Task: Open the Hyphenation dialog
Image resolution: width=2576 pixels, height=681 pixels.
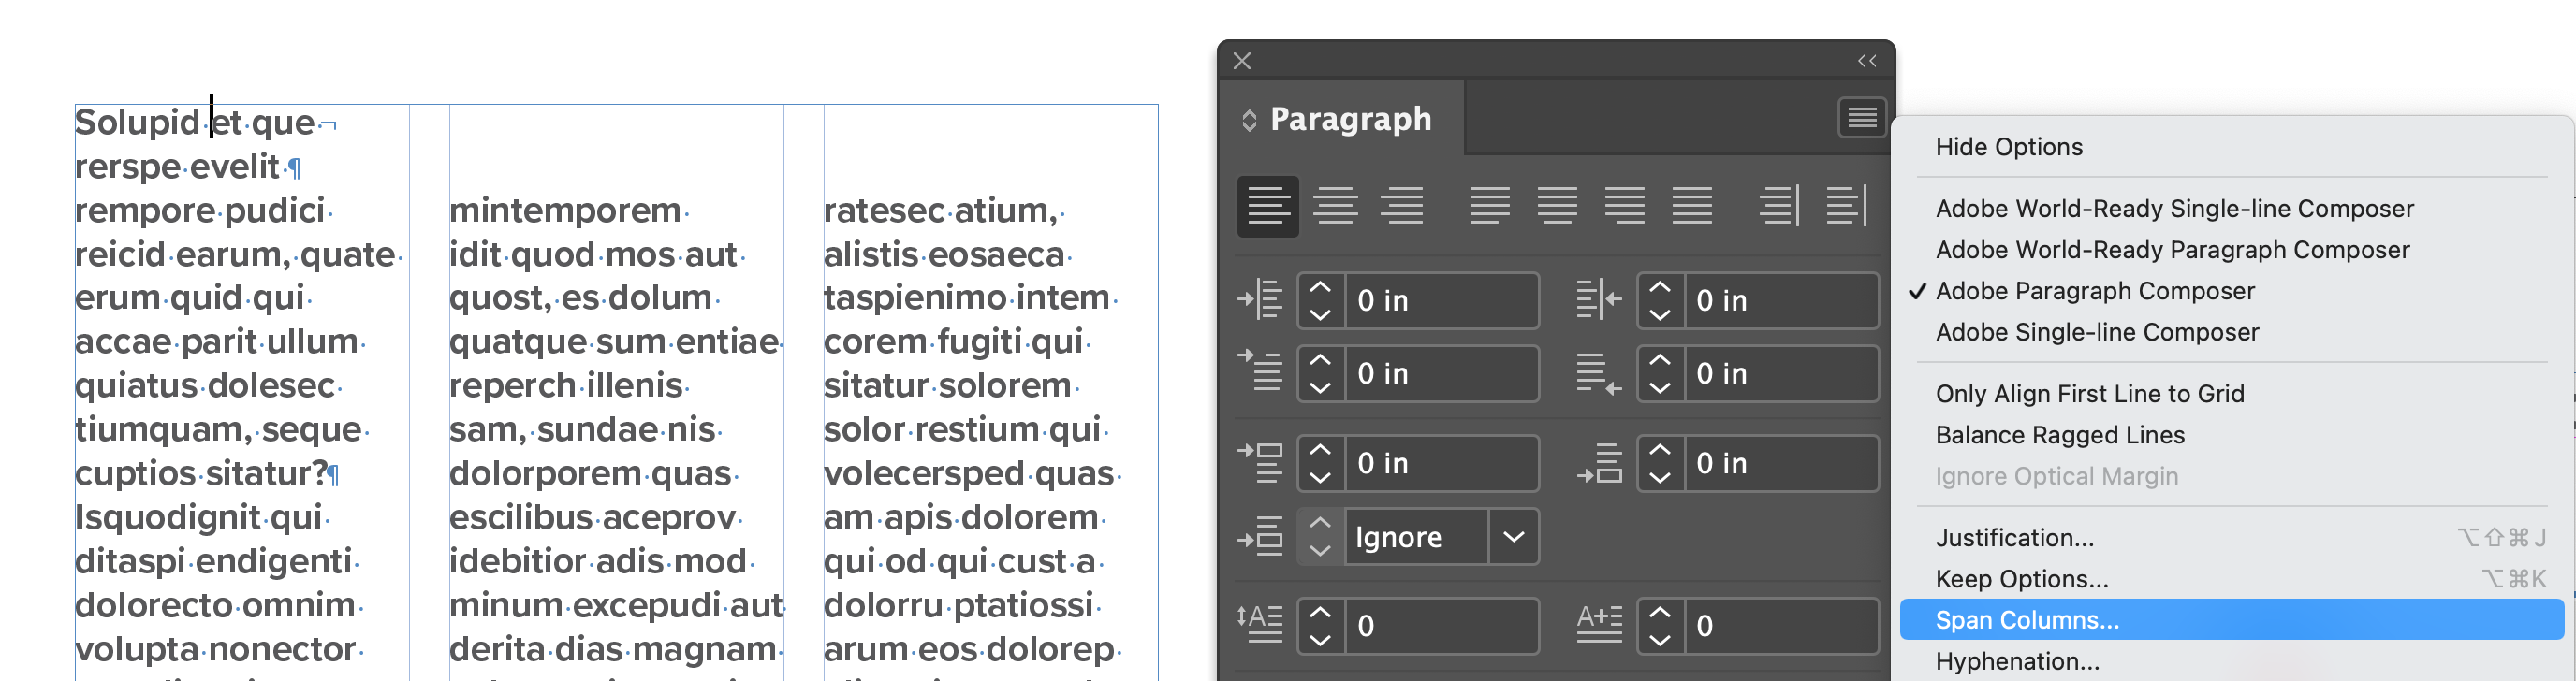Action: tap(2017, 660)
